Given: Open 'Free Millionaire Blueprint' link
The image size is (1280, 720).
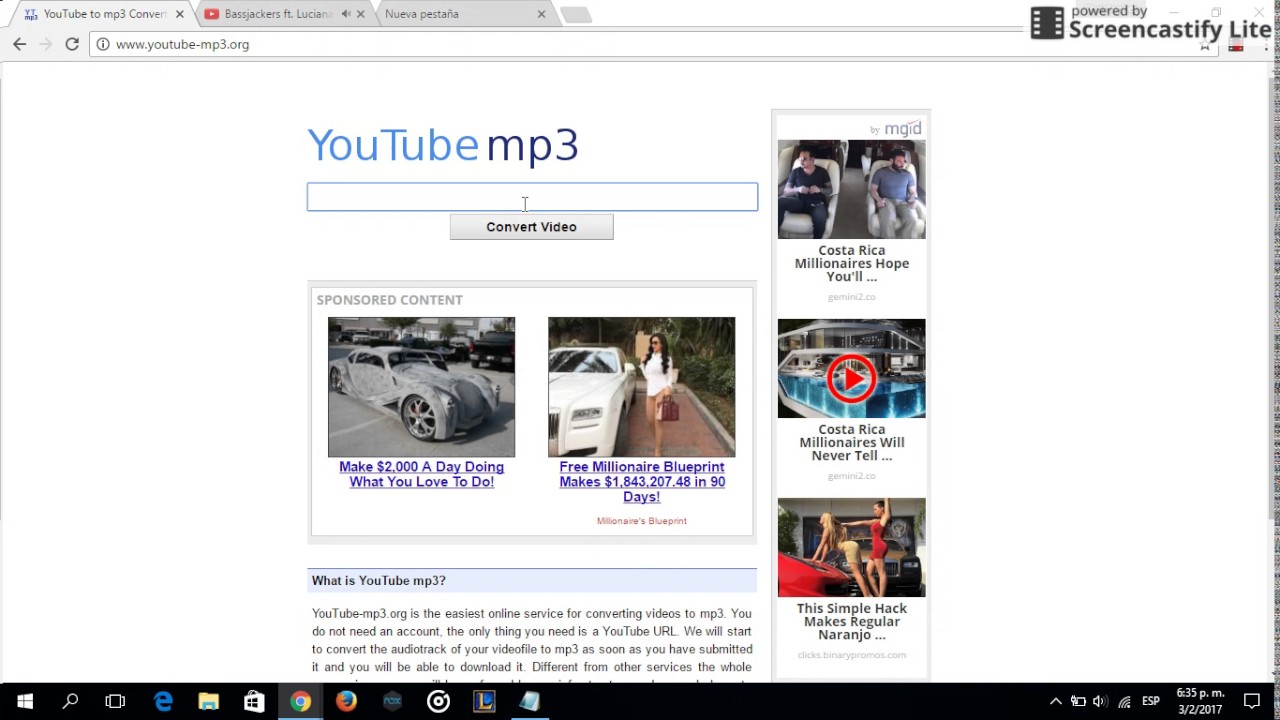Looking at the screenshot, I should [x=642, y=481].
